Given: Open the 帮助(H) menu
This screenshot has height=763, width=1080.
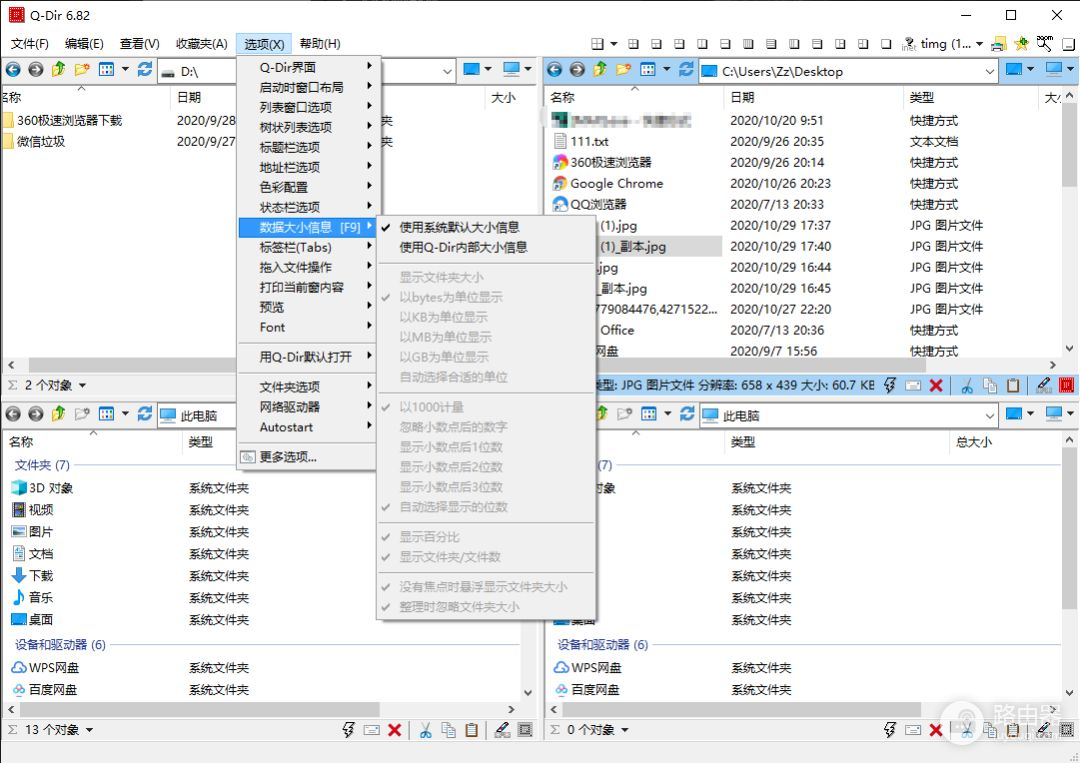Looking at the screenshot, I should (320, 44).
